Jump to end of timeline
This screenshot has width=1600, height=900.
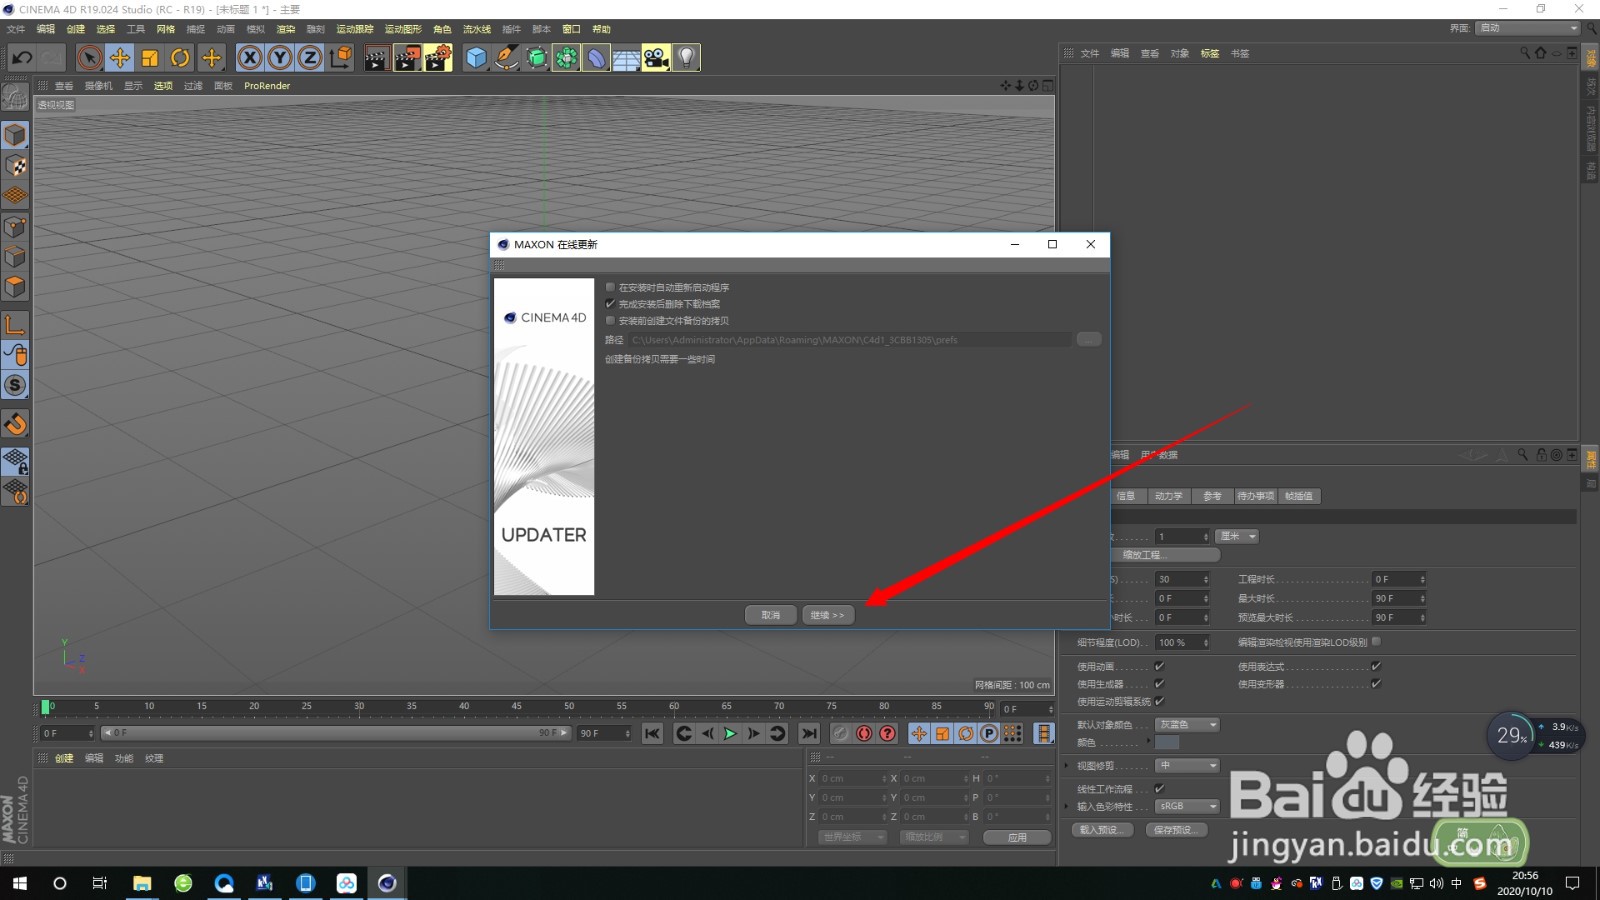[810, 734]
